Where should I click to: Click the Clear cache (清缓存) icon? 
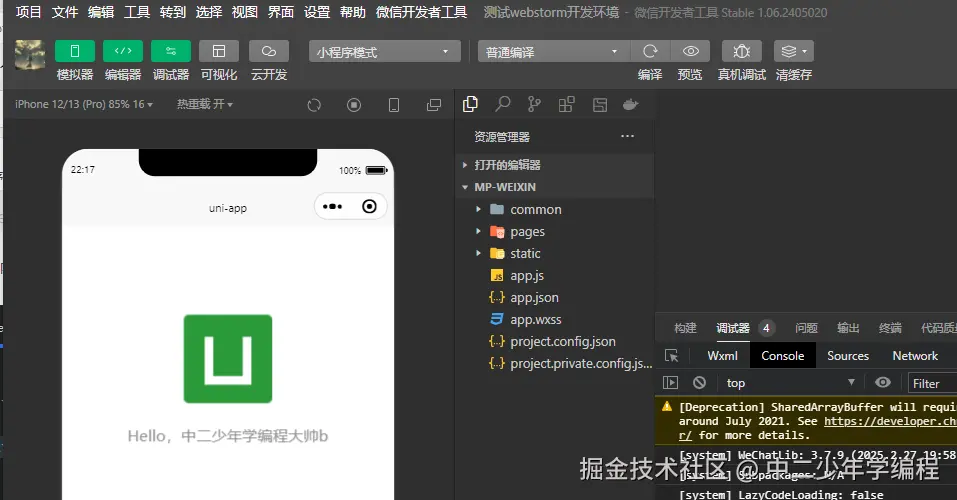point(793,51)
